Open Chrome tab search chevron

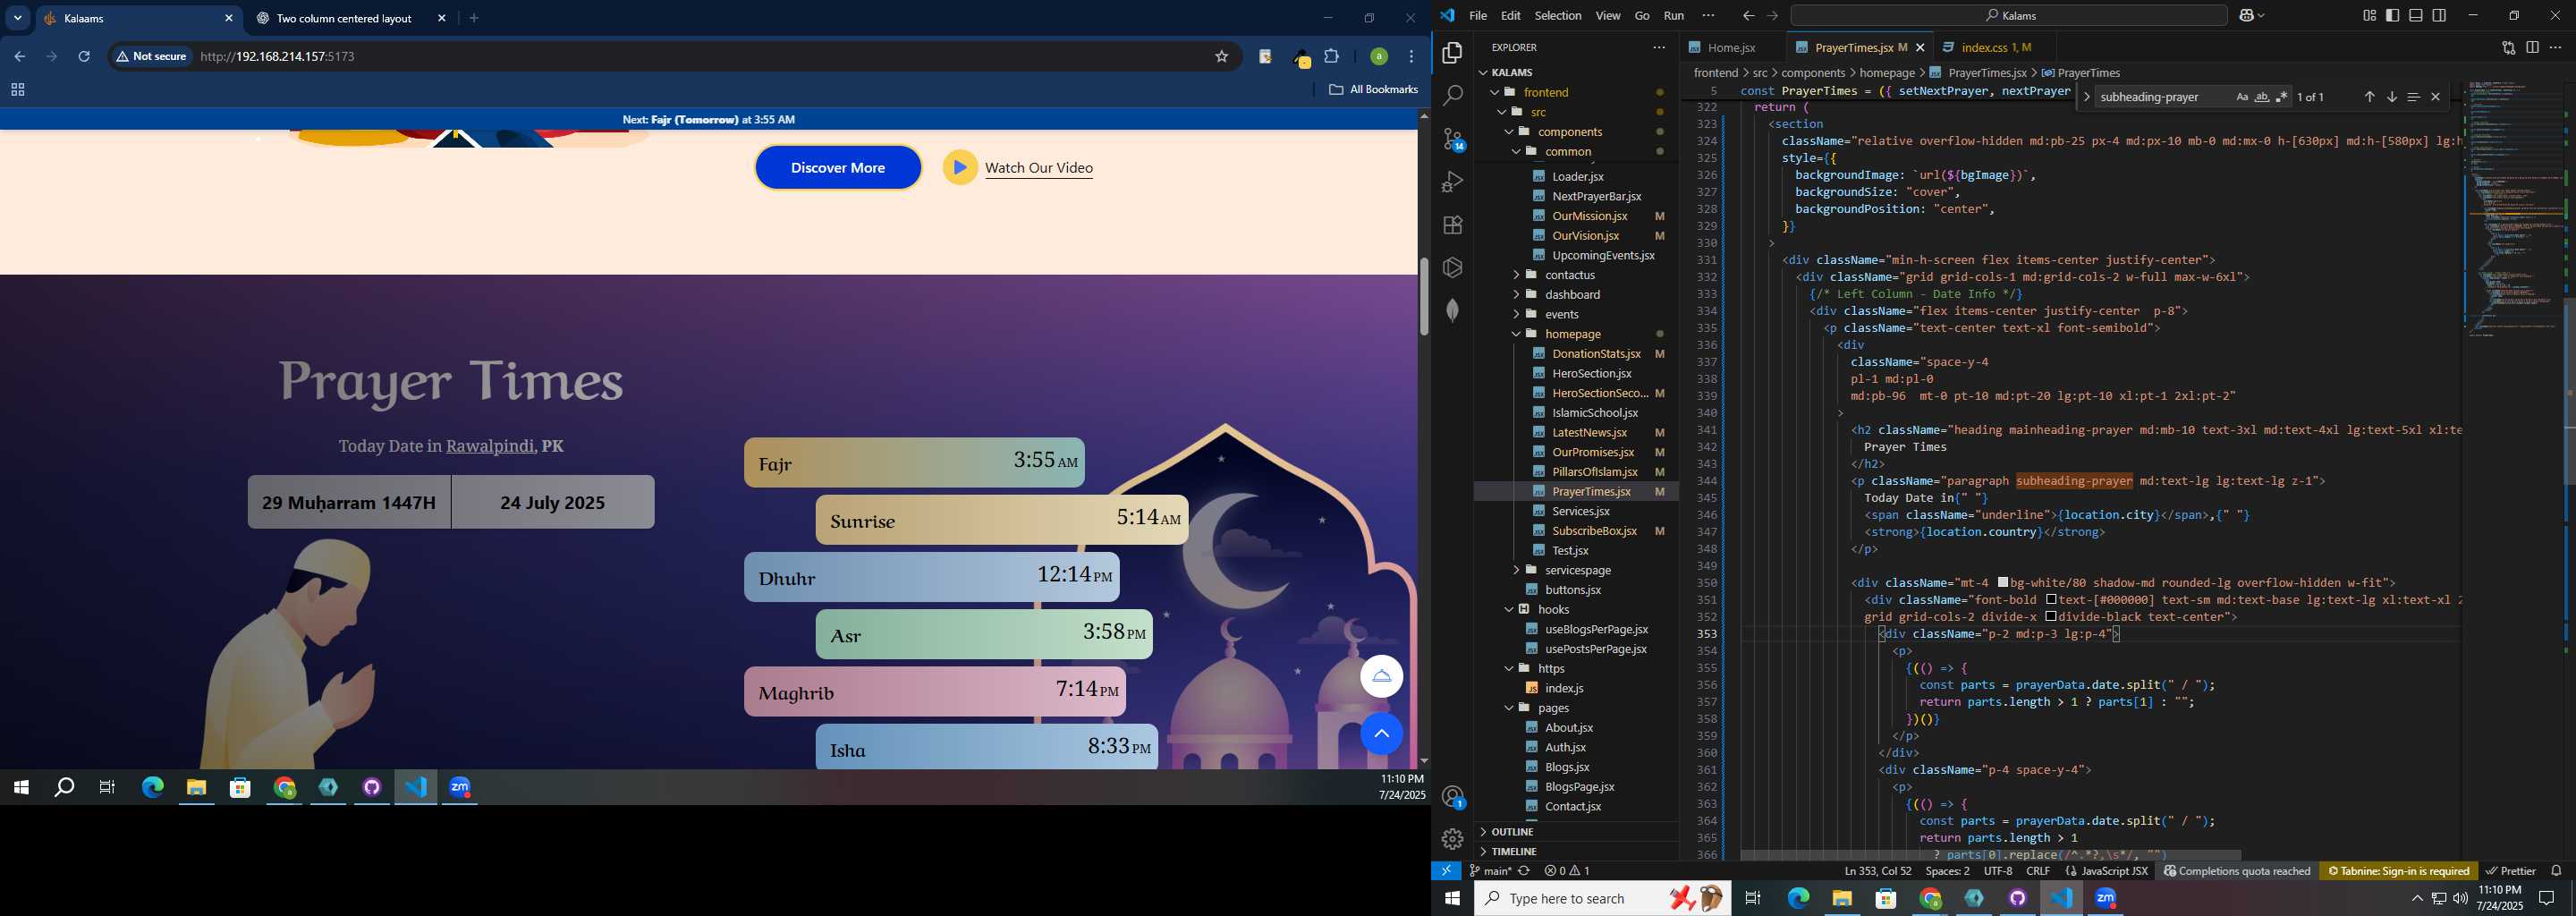point(17,18)
